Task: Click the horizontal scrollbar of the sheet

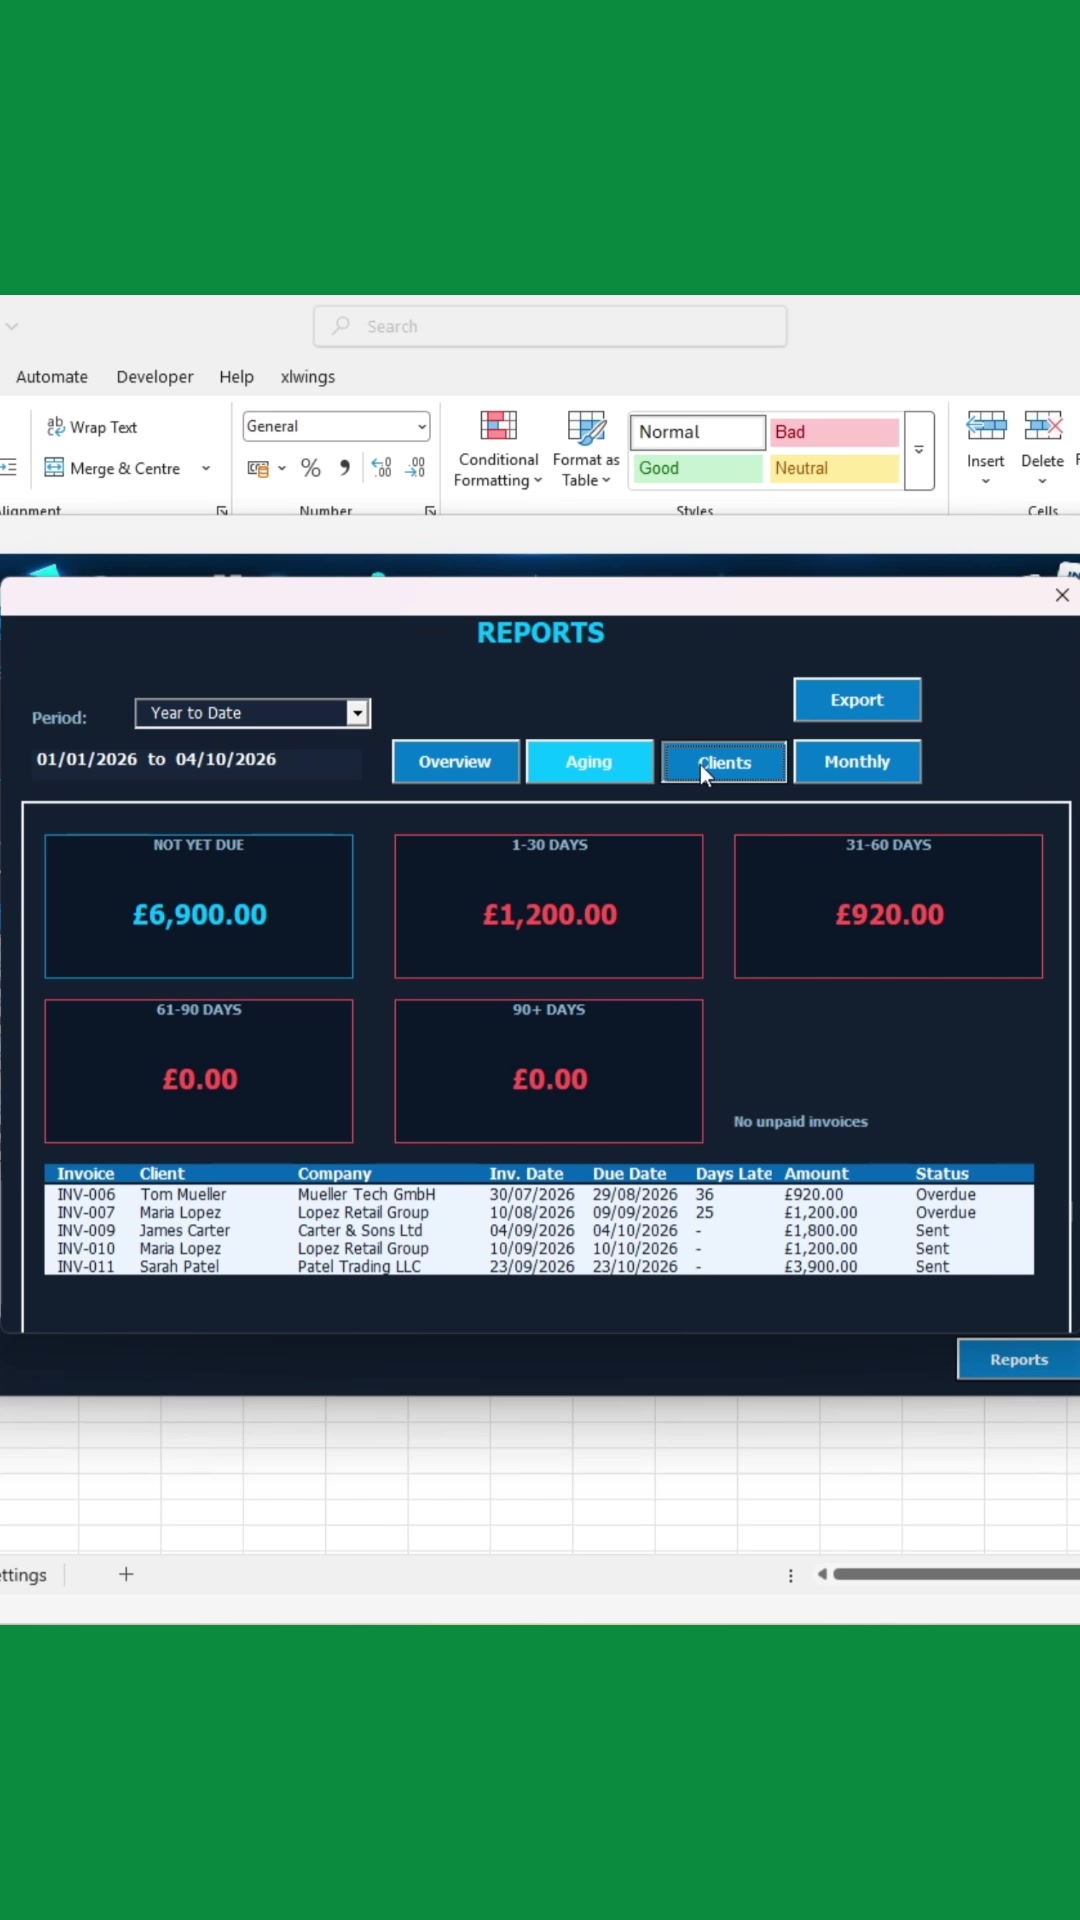Action: coord(955,1574)
